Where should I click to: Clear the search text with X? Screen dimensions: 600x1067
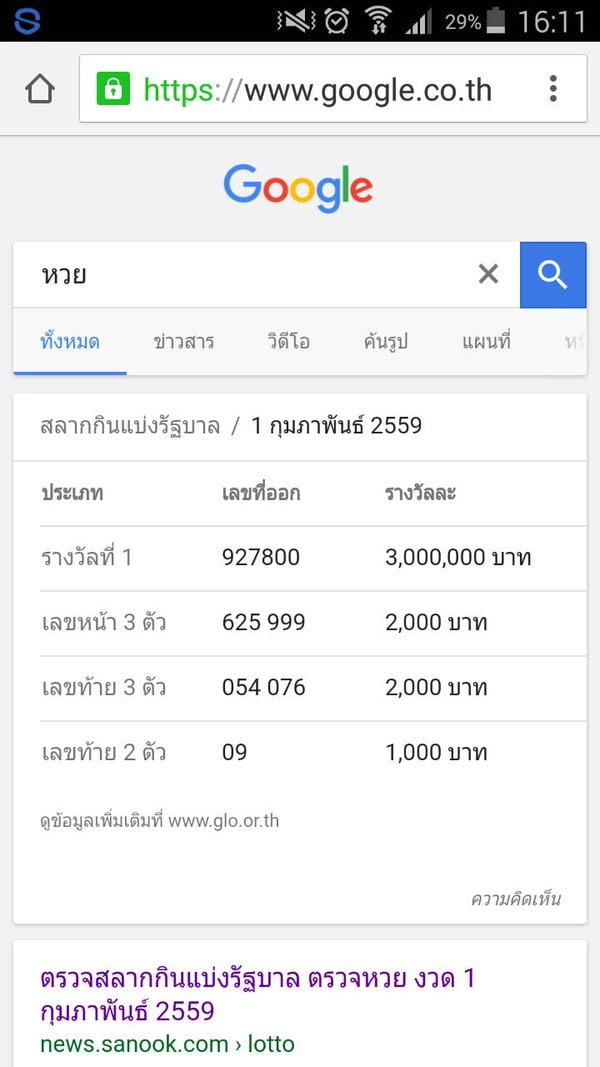[488, 274]
